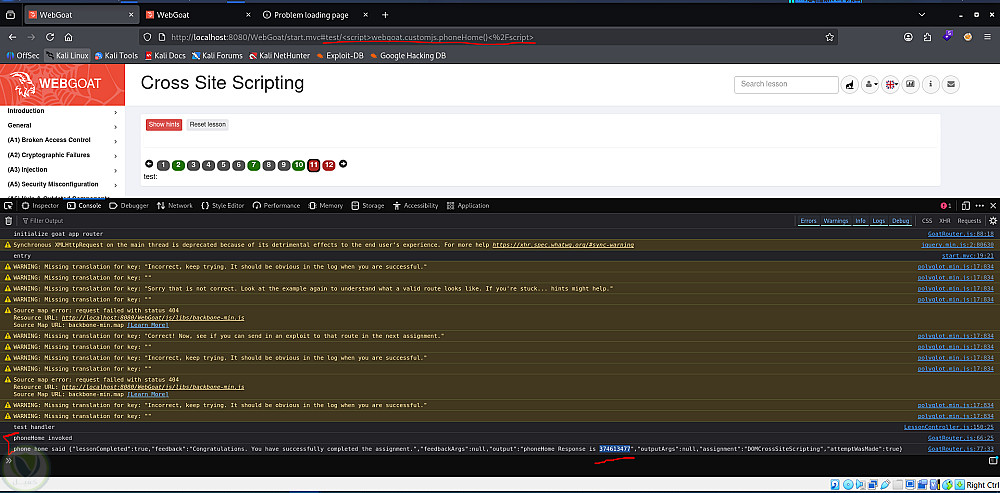1000x493 pixels.
Task: Select lesson page number 12
Action: 328,165
